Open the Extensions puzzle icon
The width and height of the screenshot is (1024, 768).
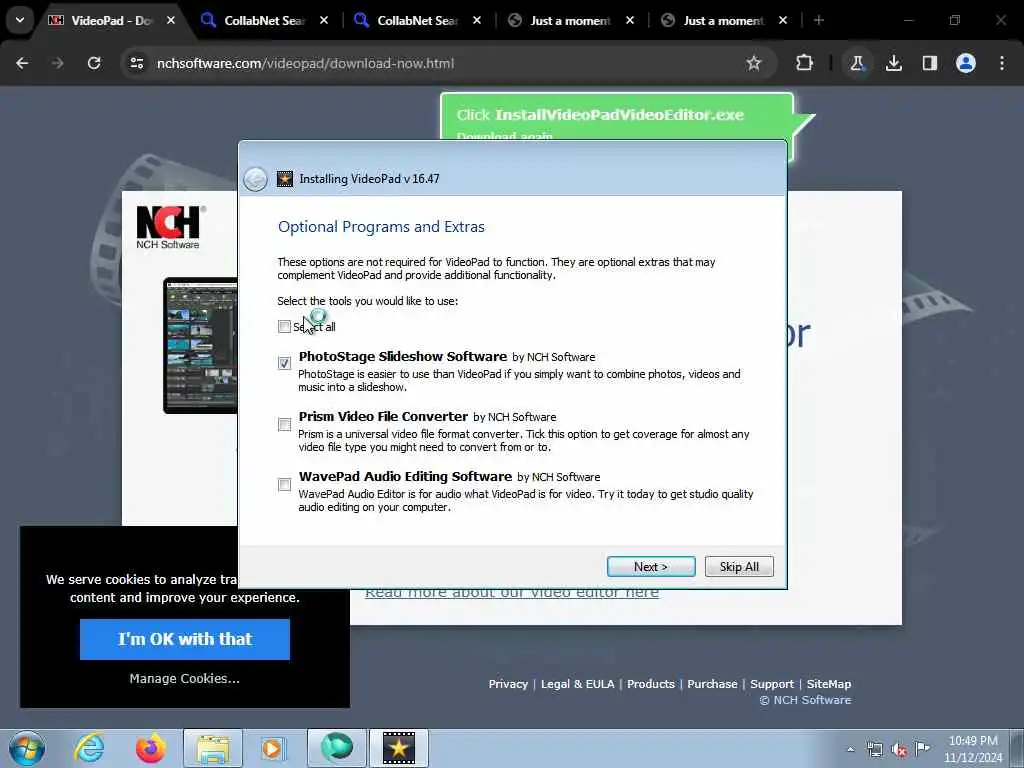tap(805, 63)
